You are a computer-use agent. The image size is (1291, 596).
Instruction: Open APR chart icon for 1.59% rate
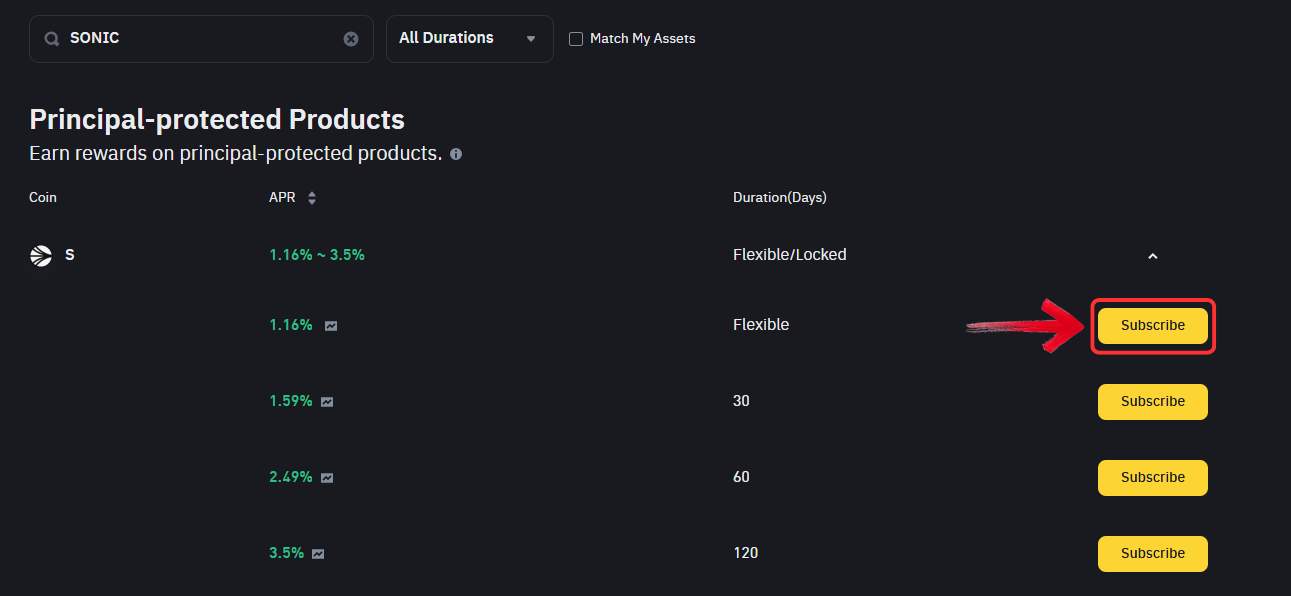point(327,402)
